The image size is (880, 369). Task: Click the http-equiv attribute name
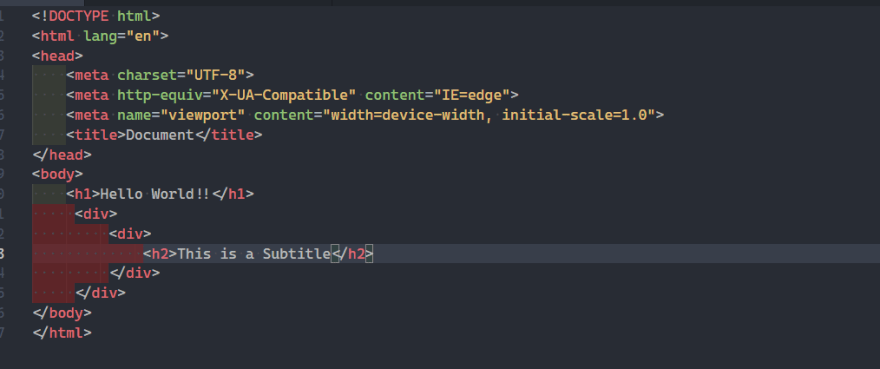click(x=160, y=95)
